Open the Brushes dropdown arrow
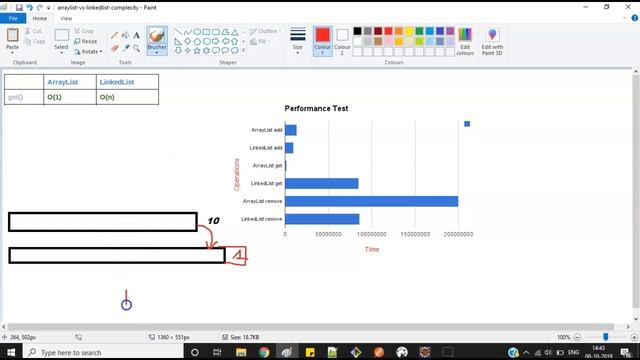The width and height of the screenshot is (640, 360). coord(157,53)
